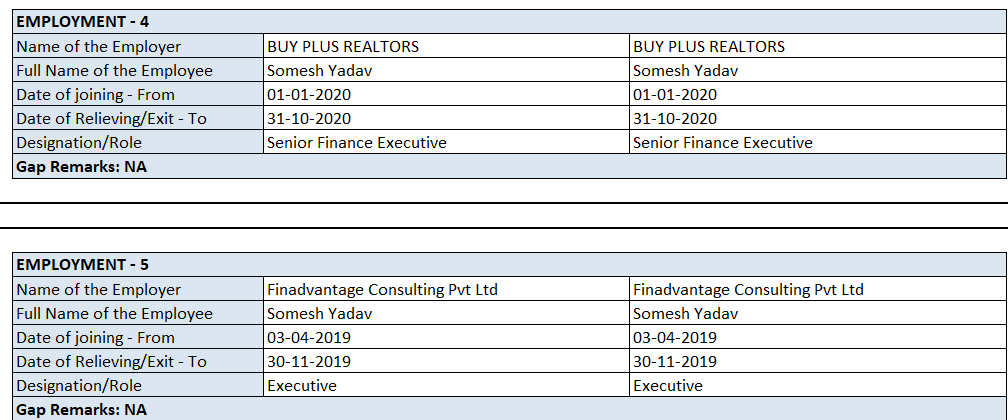Select the first 03-04-2019 joining date cell
The width and height of the screenshot is (1008, 420).
[309, 337]
